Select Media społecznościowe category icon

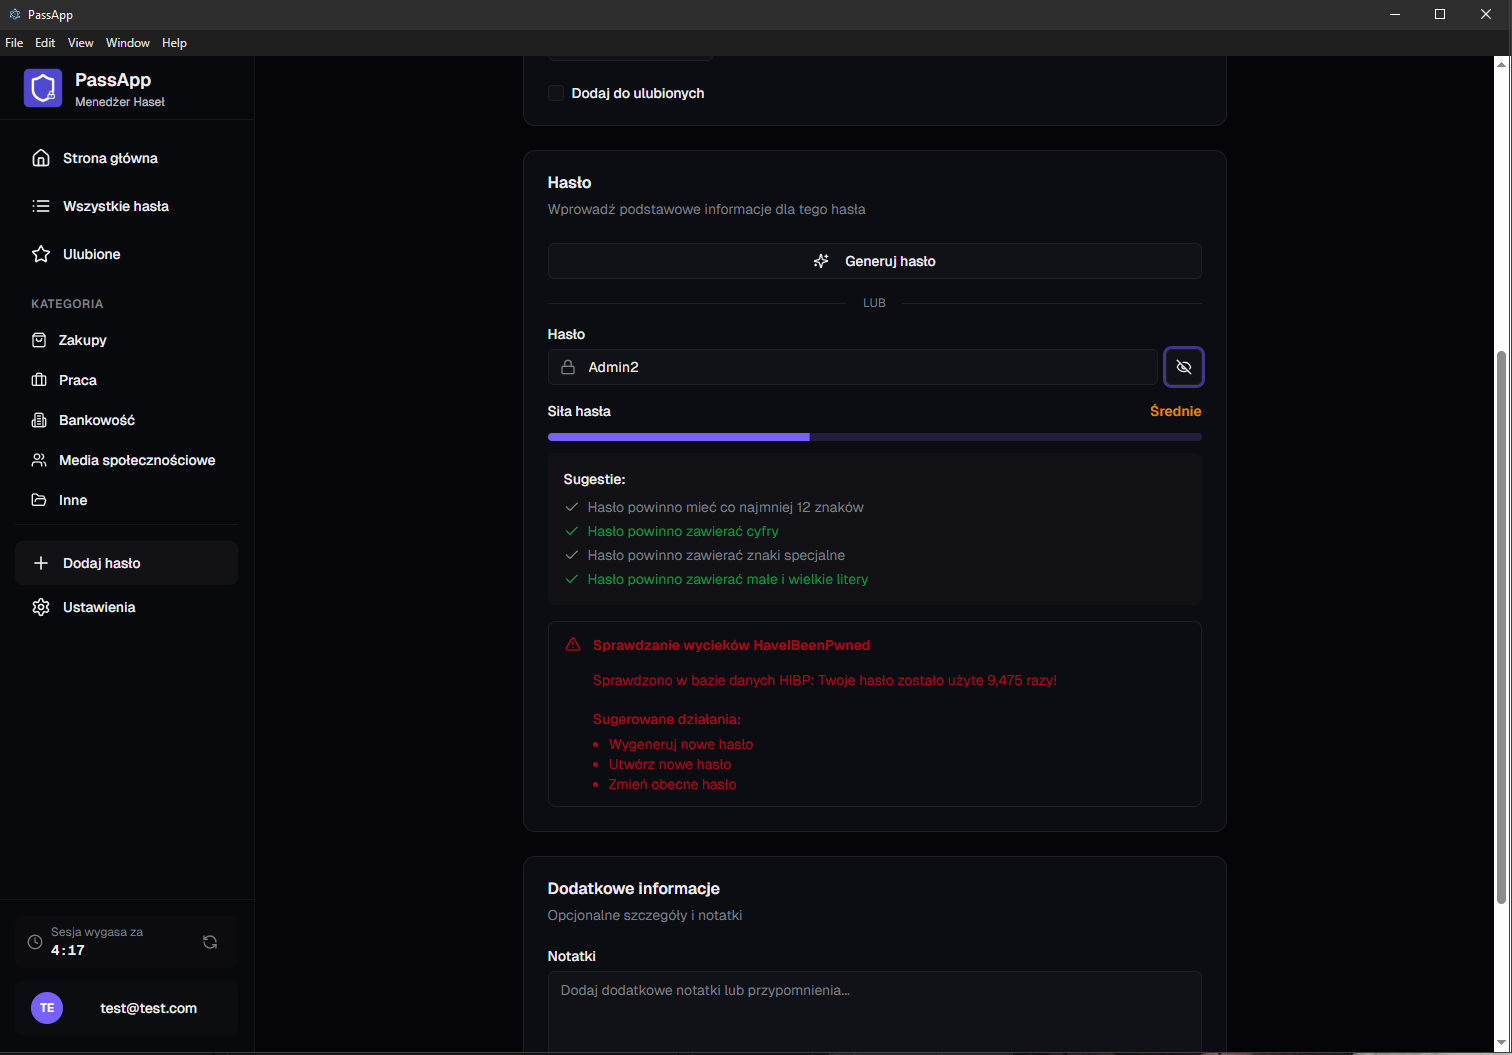(x=39, y=460)
